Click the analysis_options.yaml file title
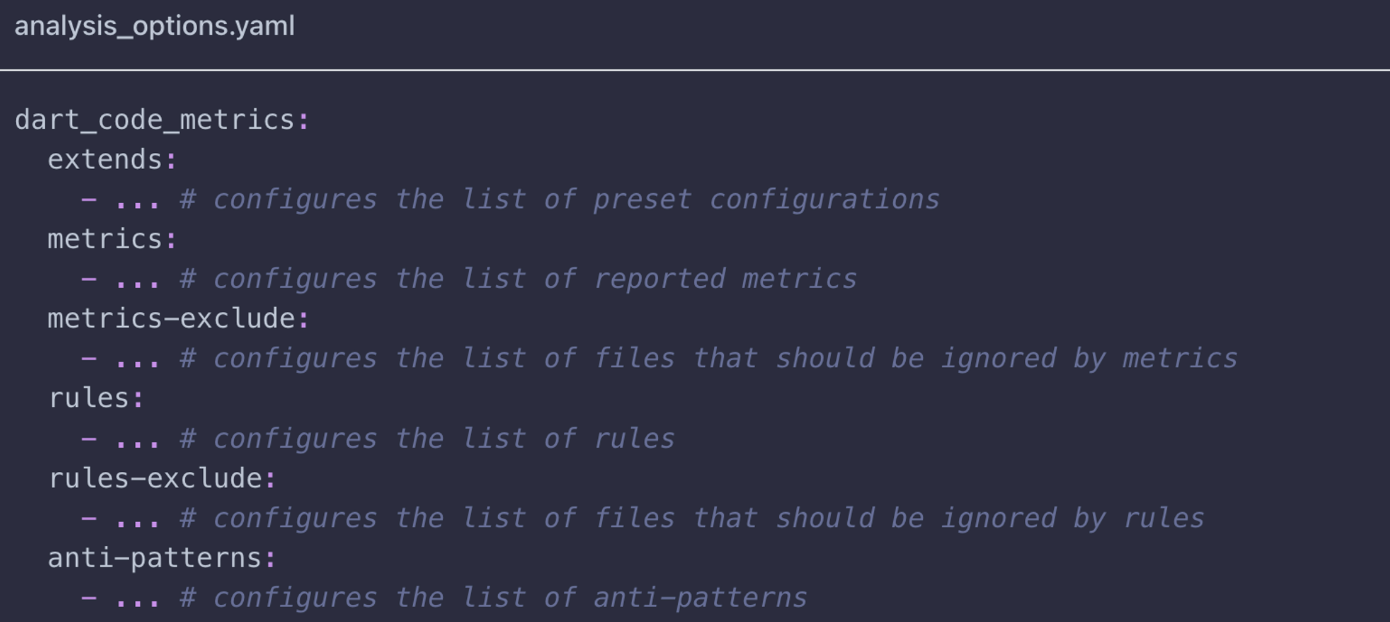1390x622 pixels. pyautogui.click(x=154, y=27)
